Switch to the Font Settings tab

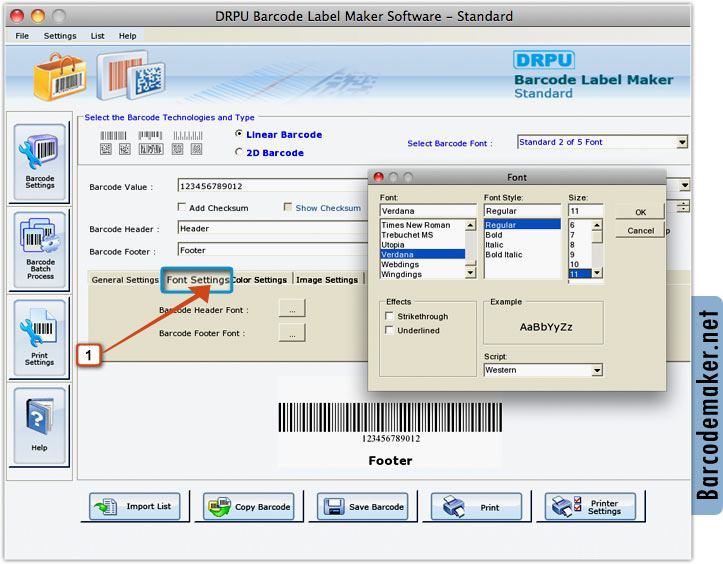(197, 279)
